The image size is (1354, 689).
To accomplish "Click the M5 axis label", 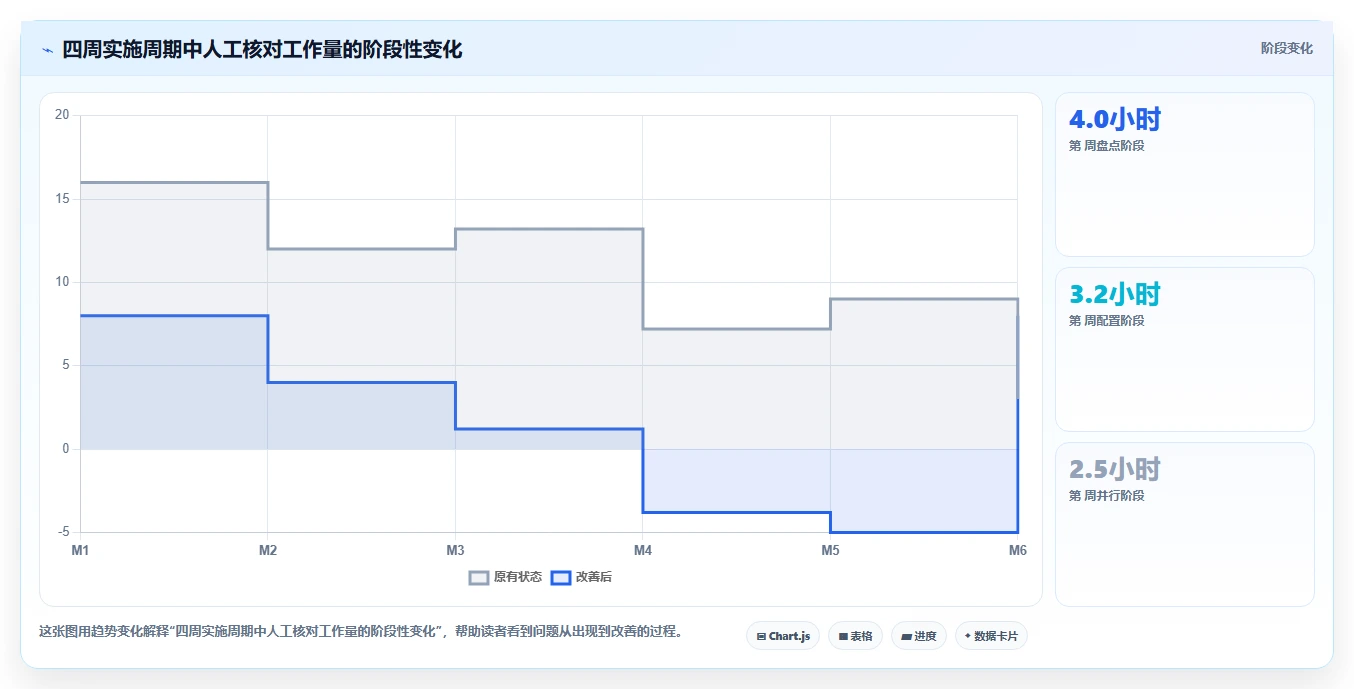I will [x=830, y=550].
